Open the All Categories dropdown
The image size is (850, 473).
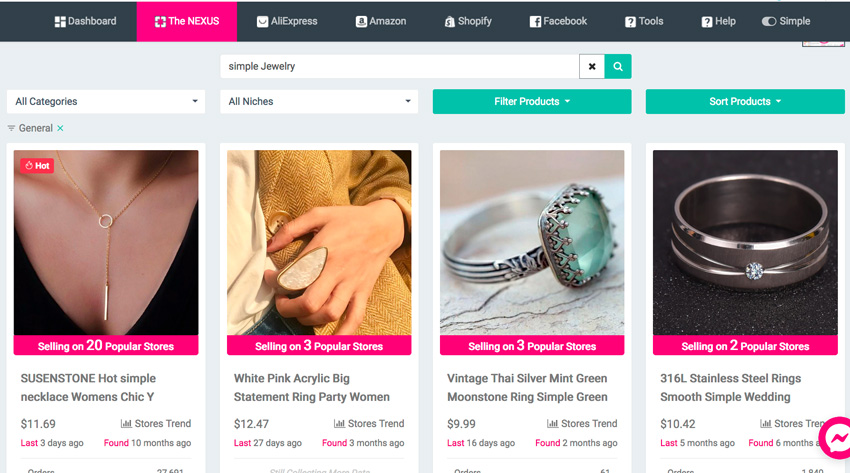click(x=105, y=101)
